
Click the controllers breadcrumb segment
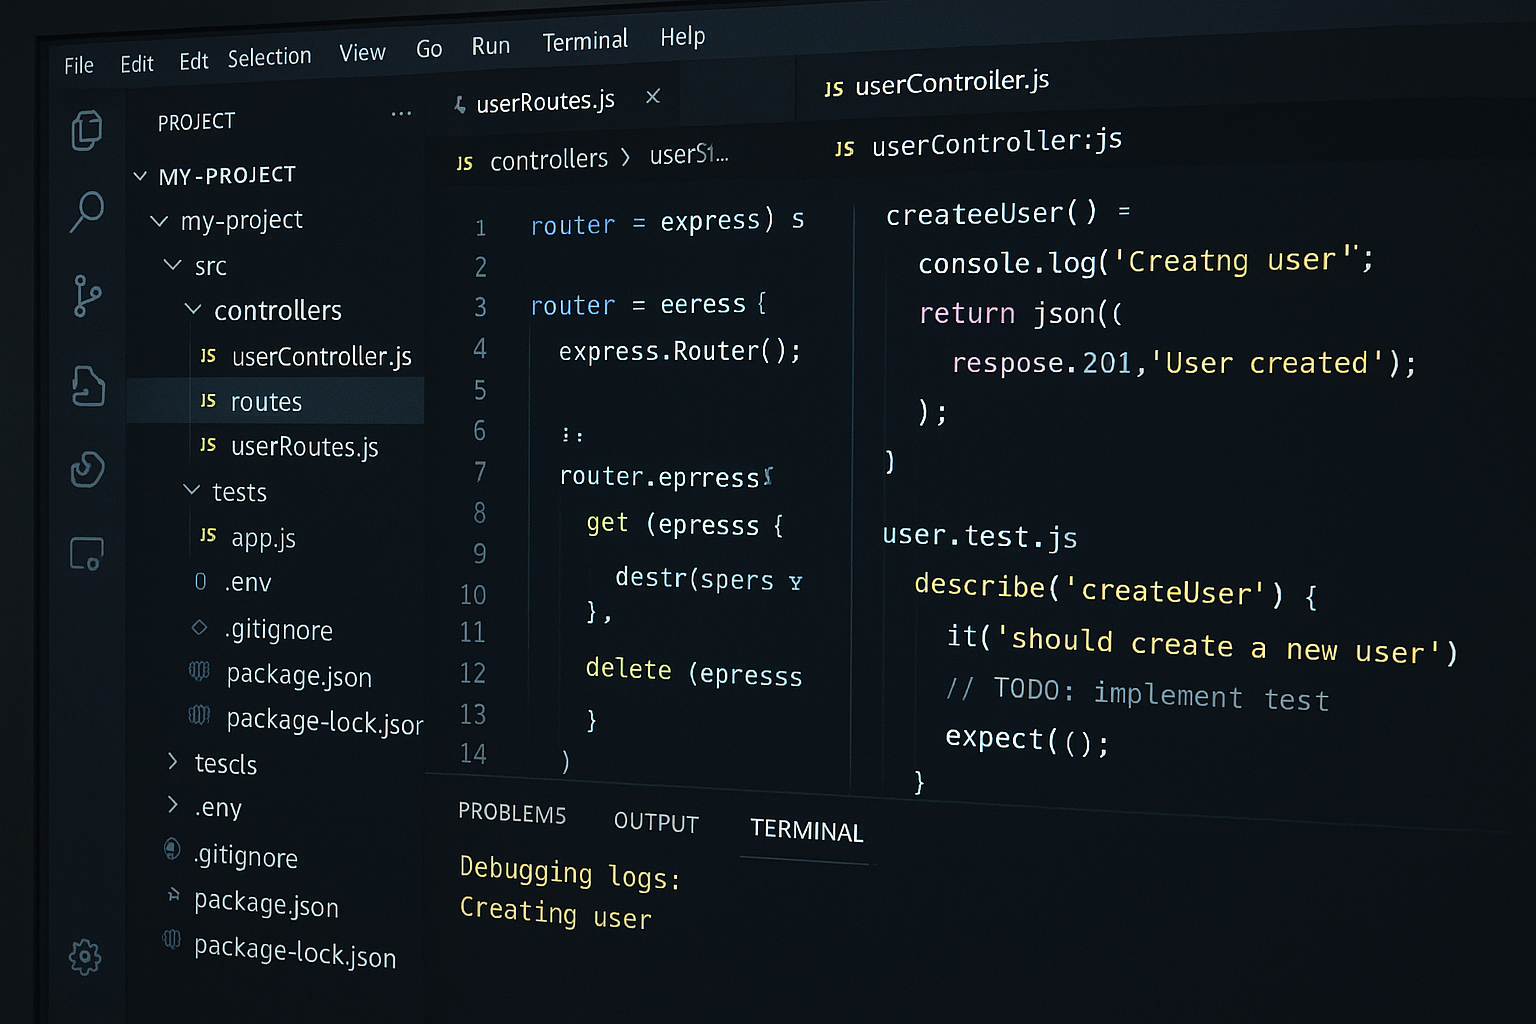pyautogui.click(x=548, y=160)
